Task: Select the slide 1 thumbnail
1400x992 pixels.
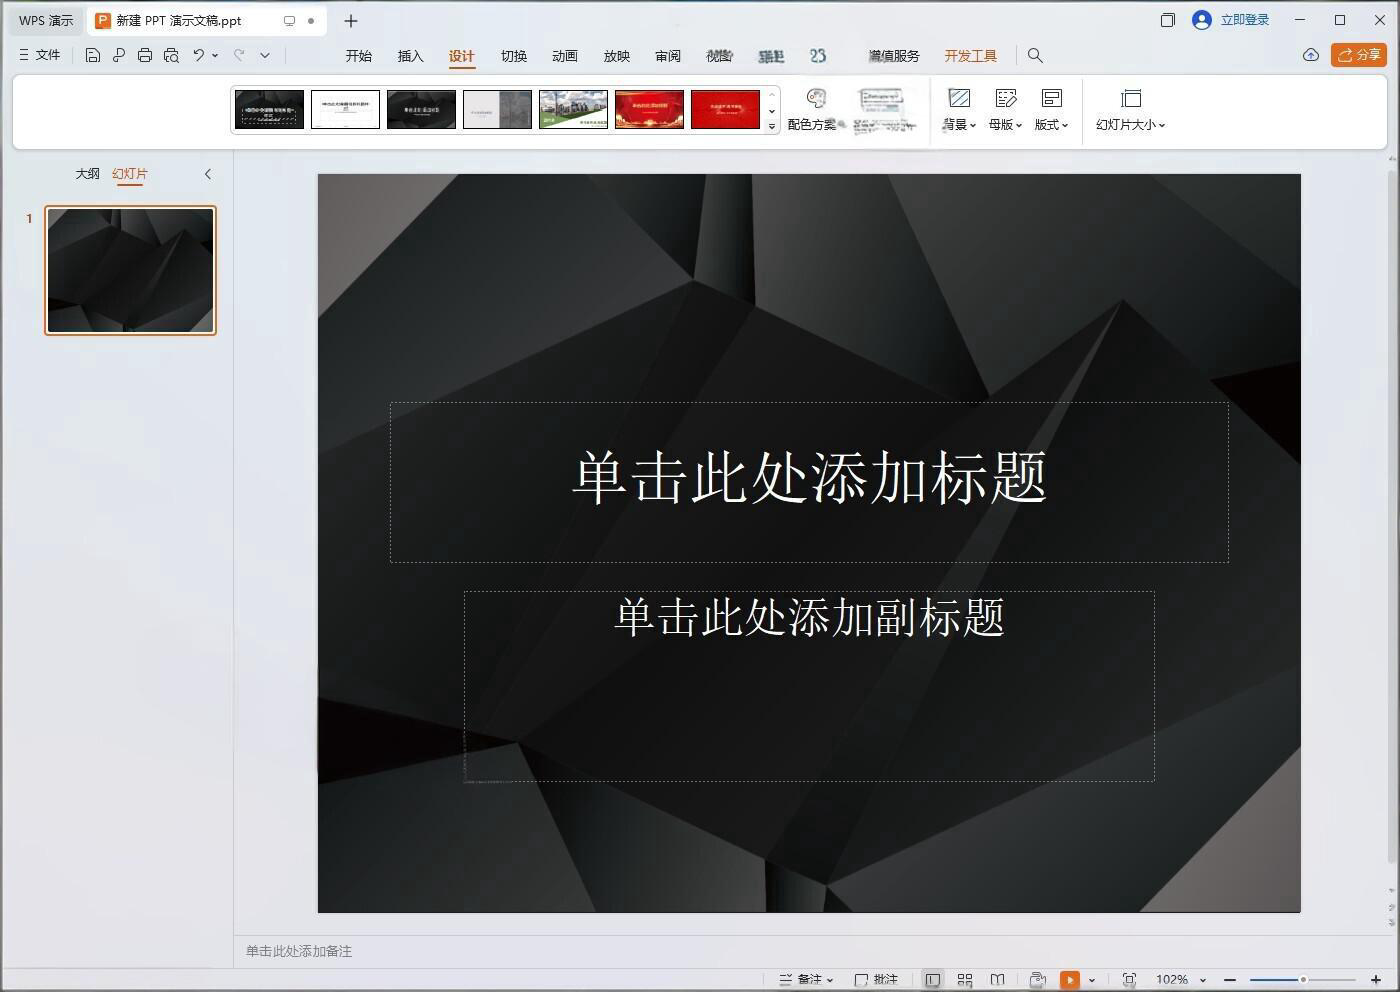Action: 130,270
